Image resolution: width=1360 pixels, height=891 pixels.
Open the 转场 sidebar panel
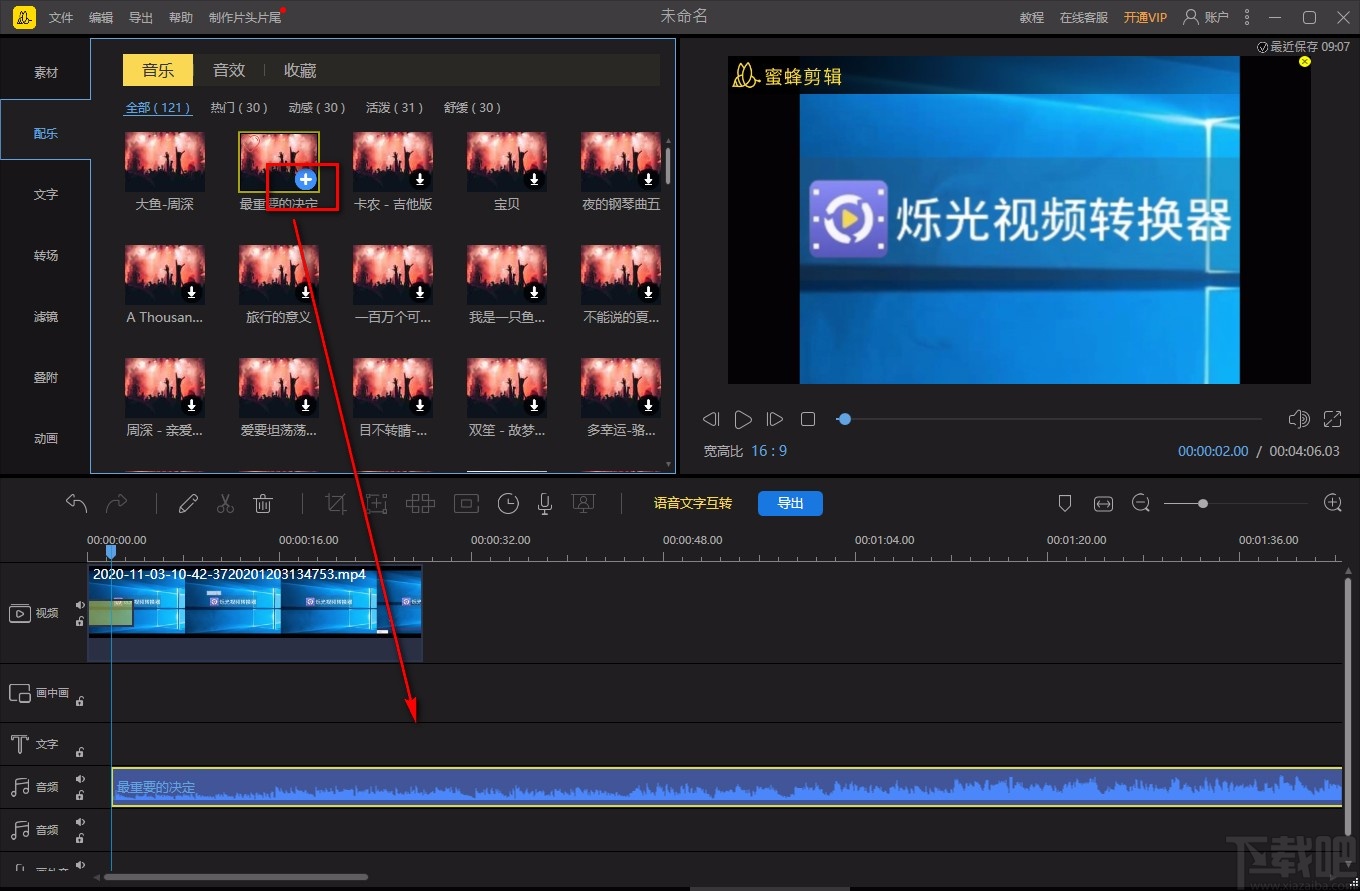coord(46,256)
